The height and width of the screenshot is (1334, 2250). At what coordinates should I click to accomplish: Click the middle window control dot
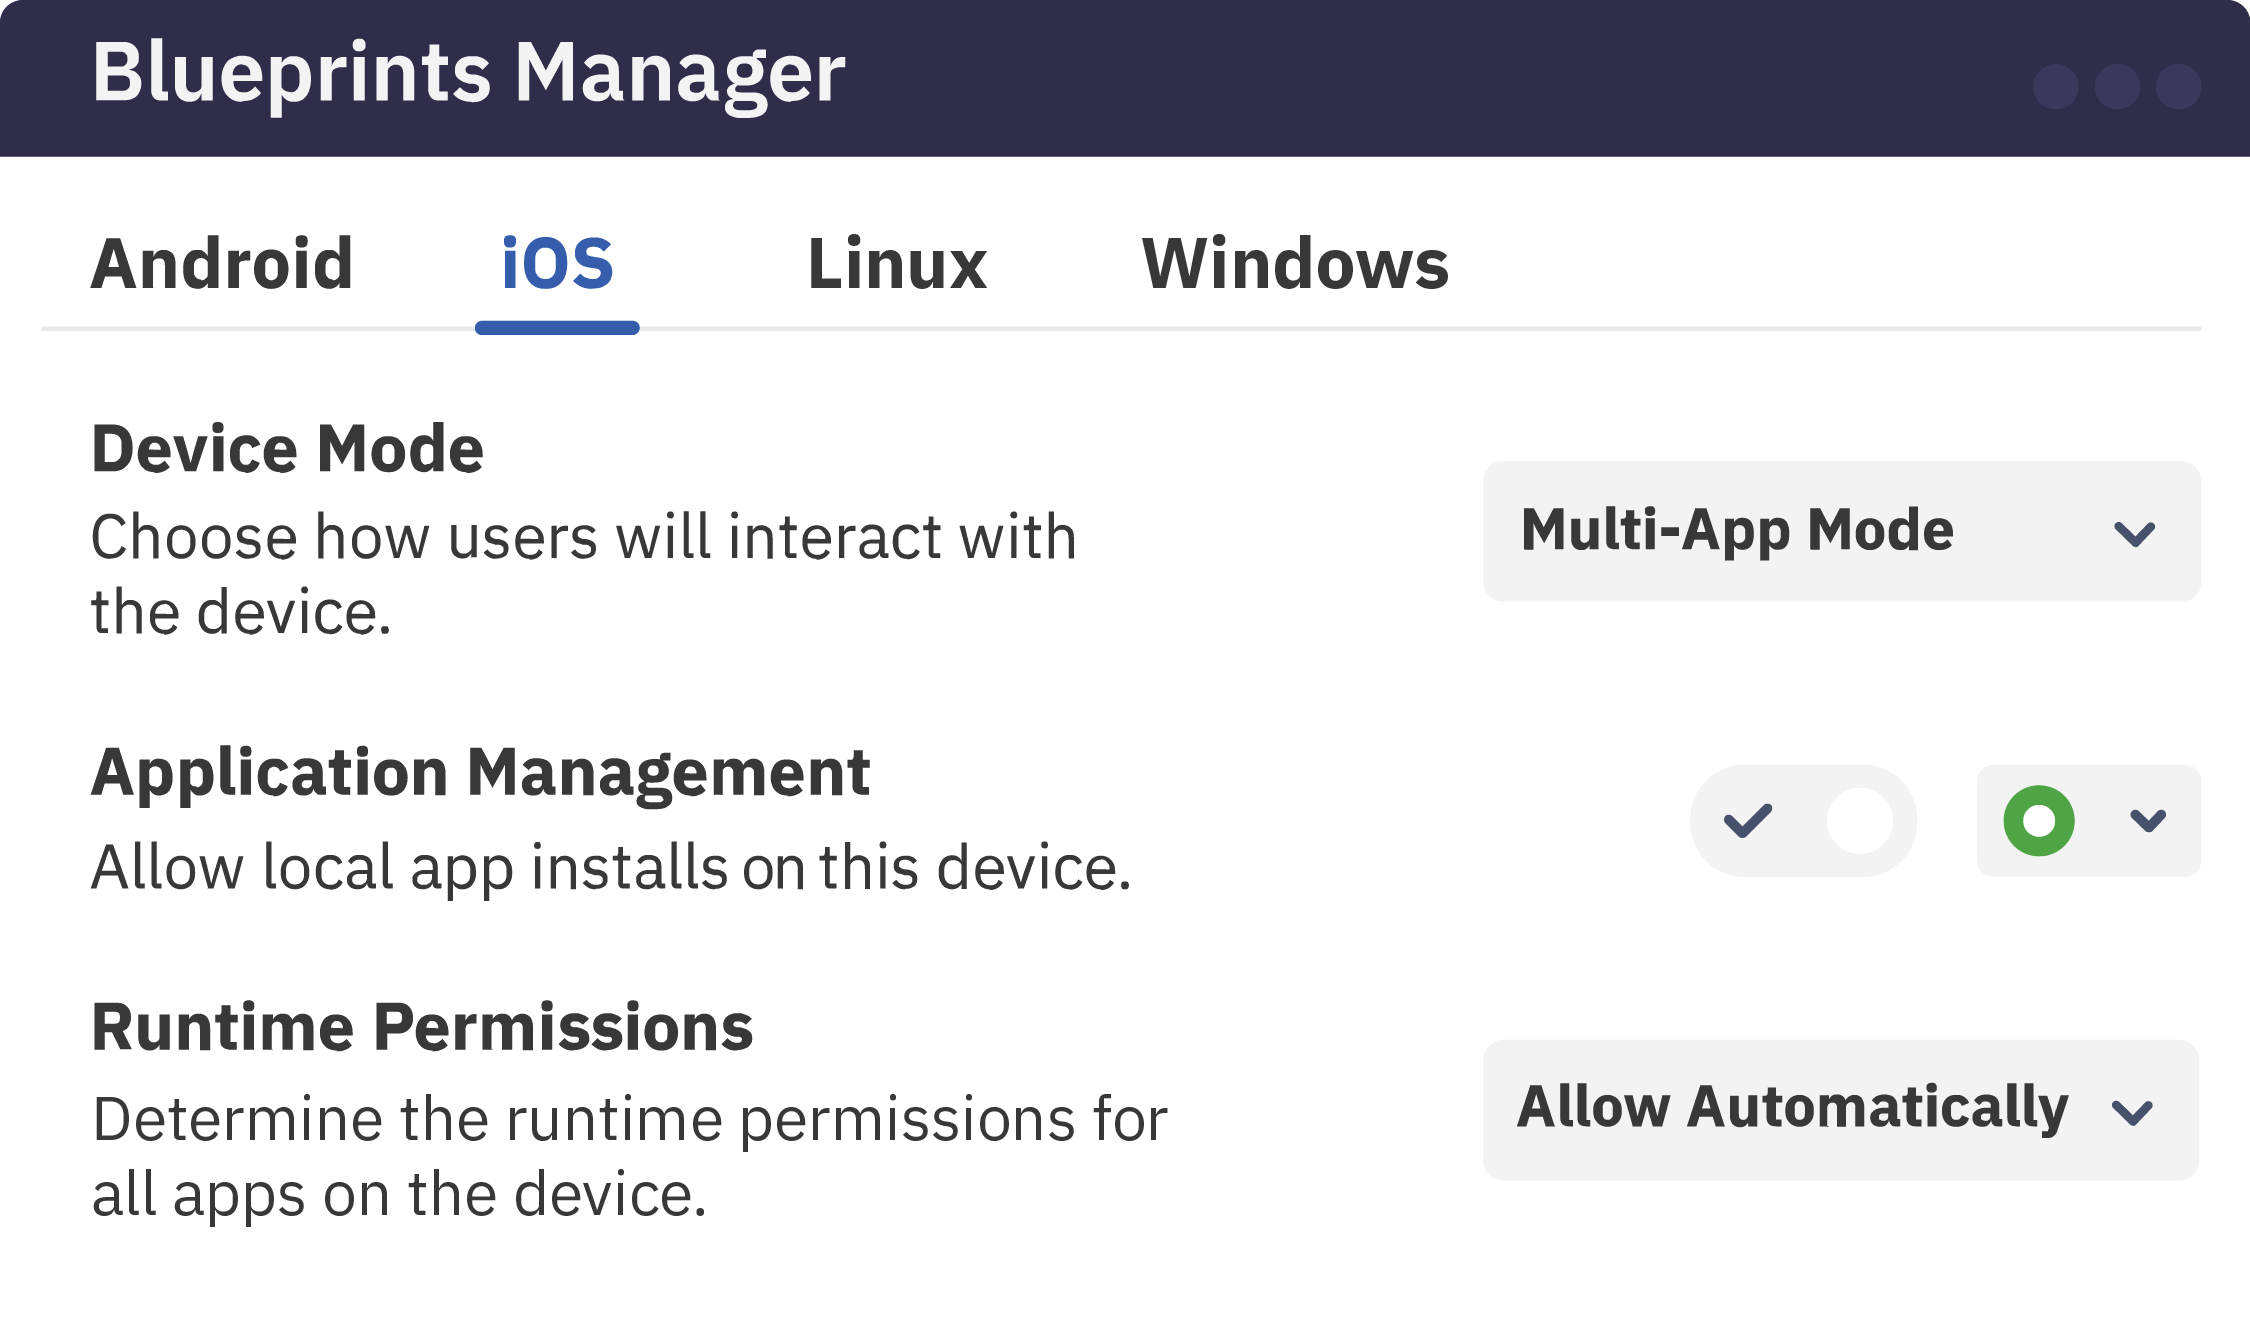[x=2117, y=86]
